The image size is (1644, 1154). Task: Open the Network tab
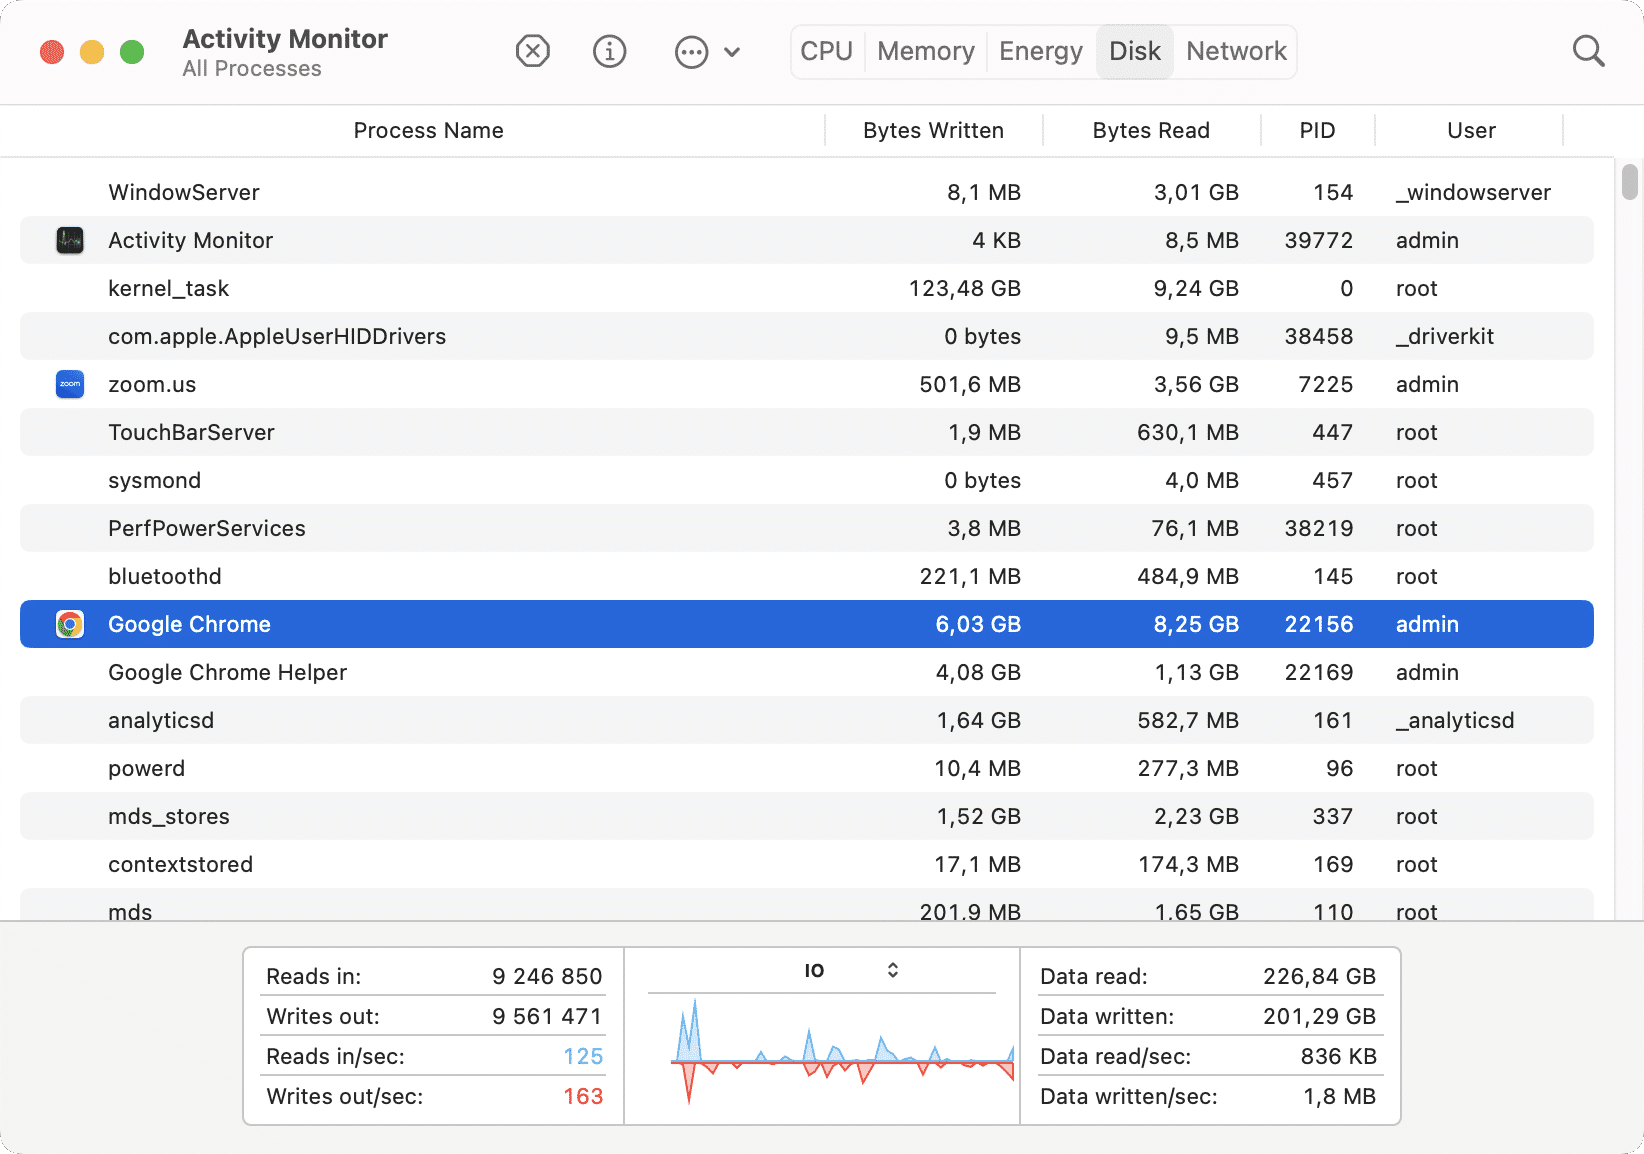[x=1235, y=51]
